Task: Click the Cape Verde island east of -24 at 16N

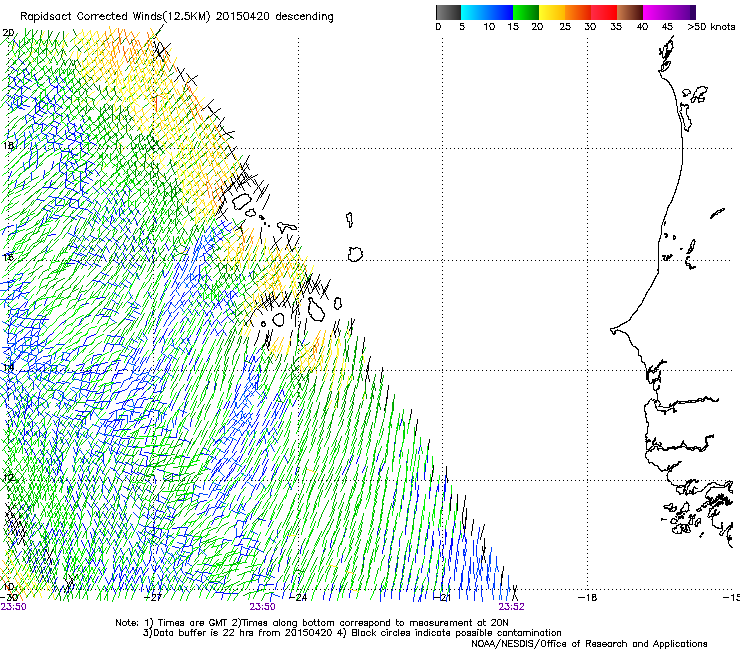Action: 355,254
